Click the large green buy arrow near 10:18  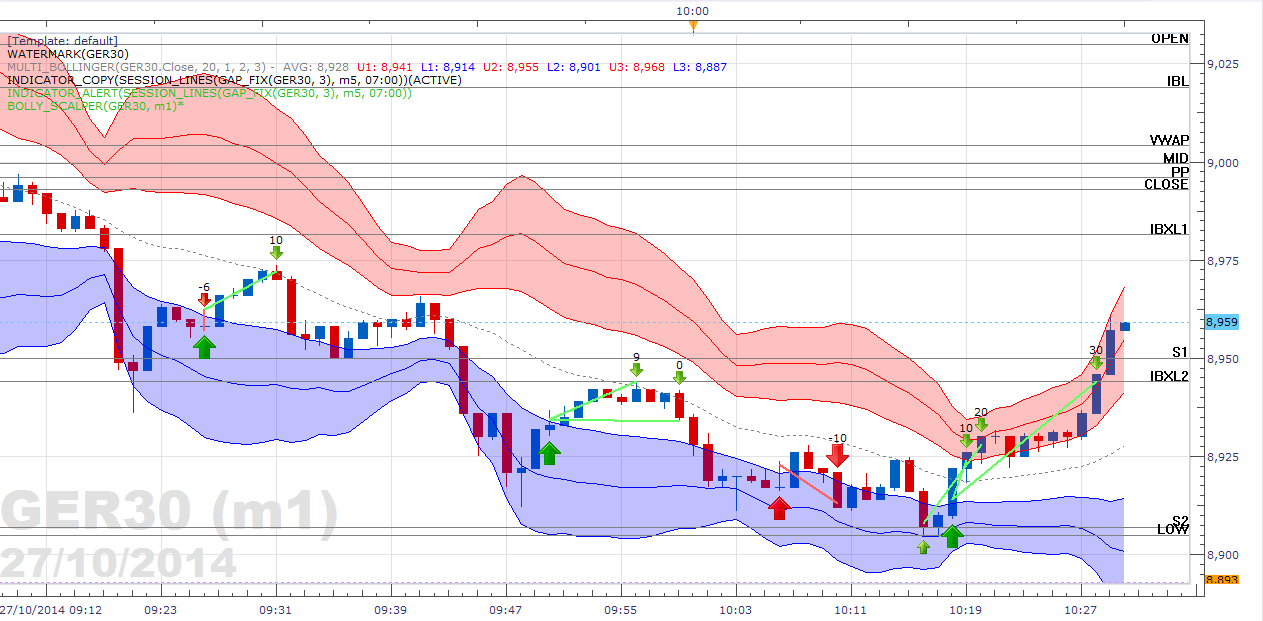pos(952,536)
